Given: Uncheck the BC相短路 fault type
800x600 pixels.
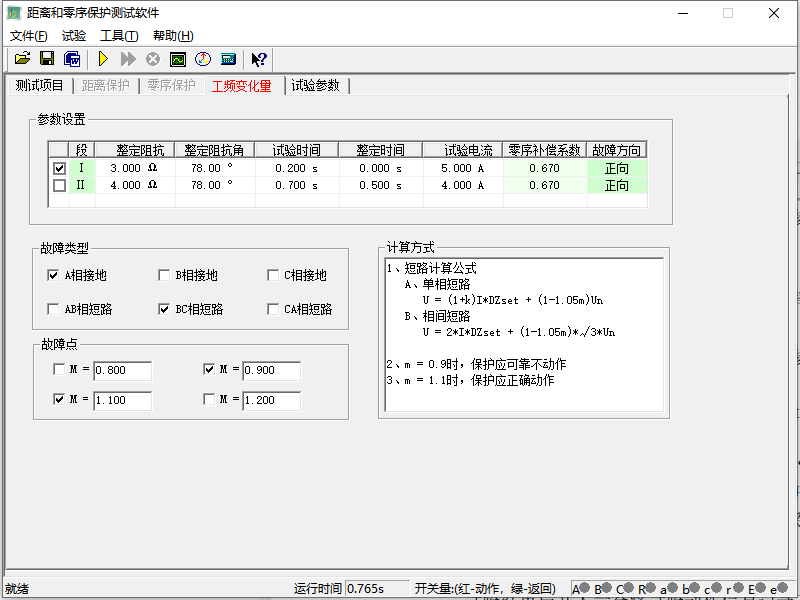Looking at the screenshot, I should [x=164, y=309].
